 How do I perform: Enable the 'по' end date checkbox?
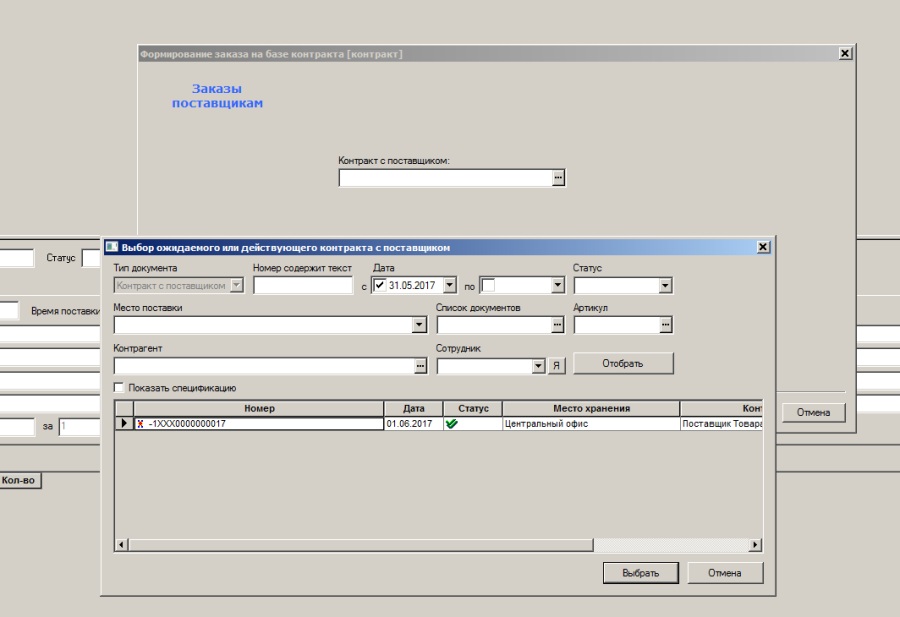point(488,285)
